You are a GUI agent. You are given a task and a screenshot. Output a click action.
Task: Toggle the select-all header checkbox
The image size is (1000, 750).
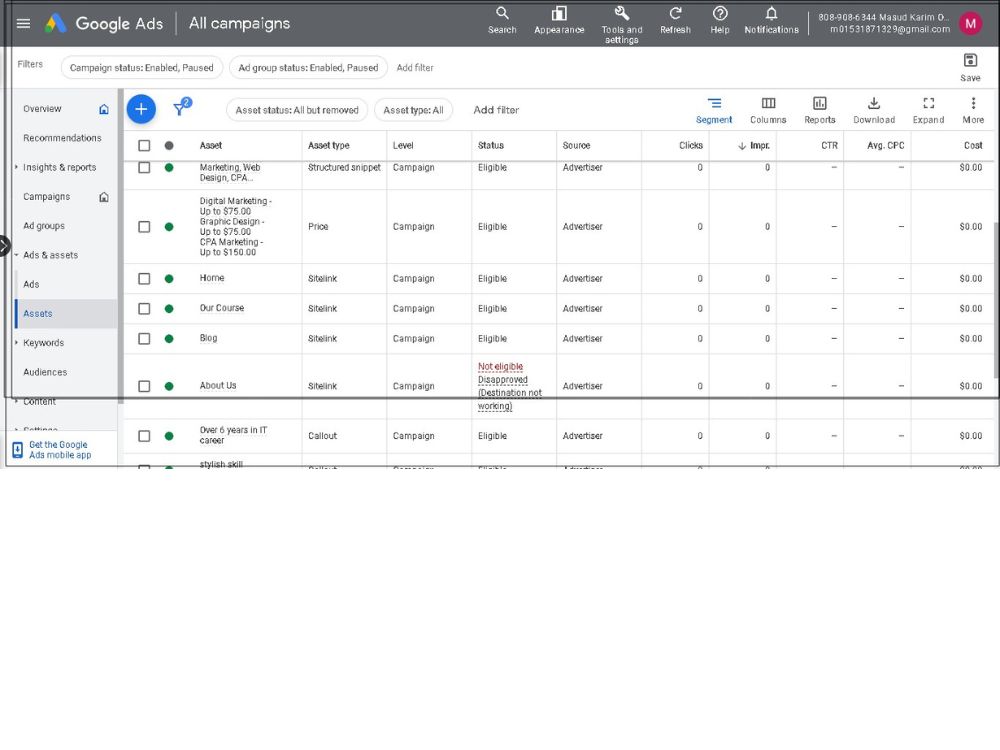click(144, 145)
